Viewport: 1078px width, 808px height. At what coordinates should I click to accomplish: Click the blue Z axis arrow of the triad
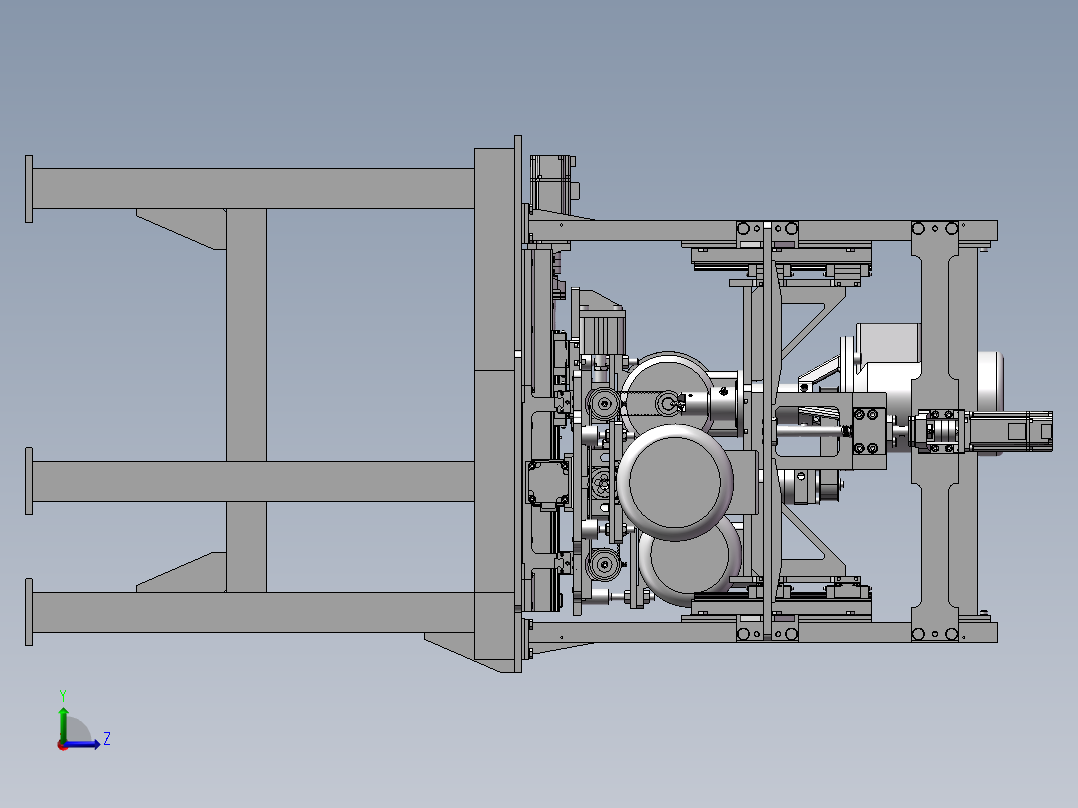tap(84, 743)
